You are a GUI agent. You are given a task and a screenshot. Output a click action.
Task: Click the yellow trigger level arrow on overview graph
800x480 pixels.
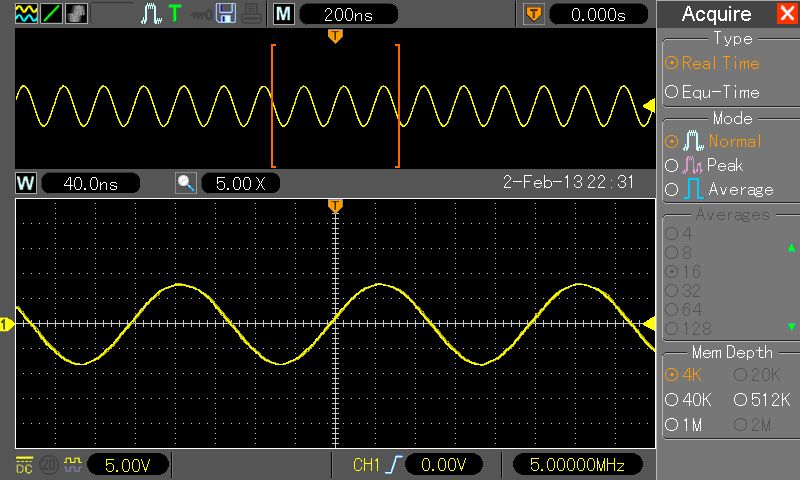[649, 106]
